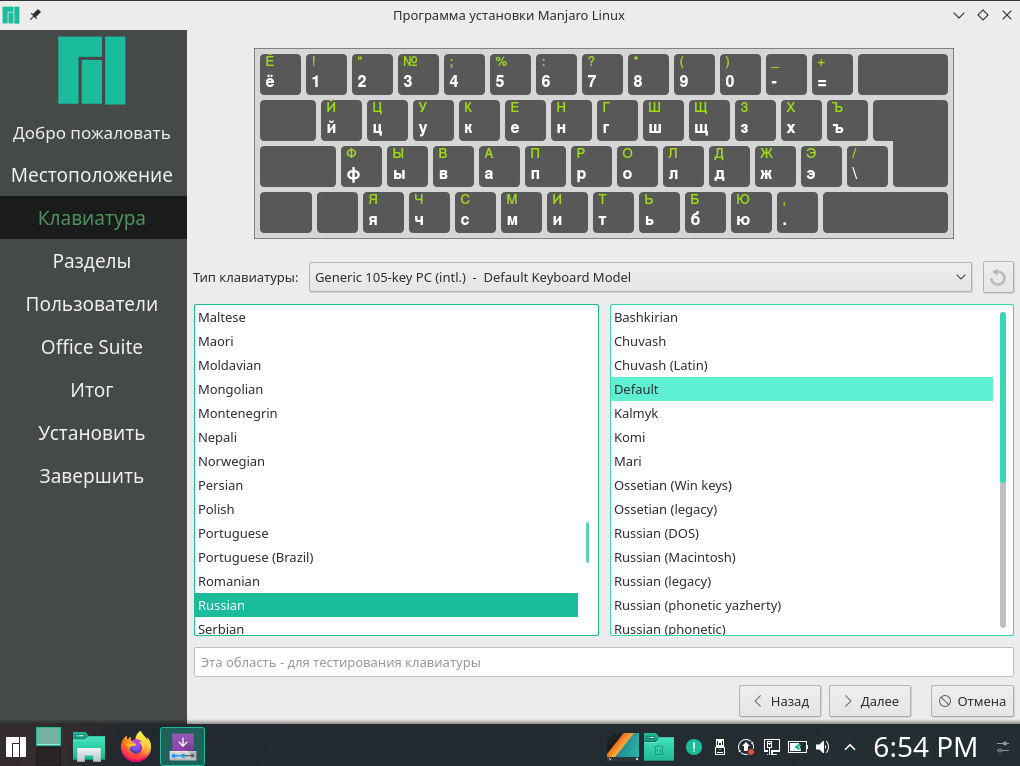Select Persian in the layout list
This screenshot has width=1020, height=766.
[x=386, y=486]
